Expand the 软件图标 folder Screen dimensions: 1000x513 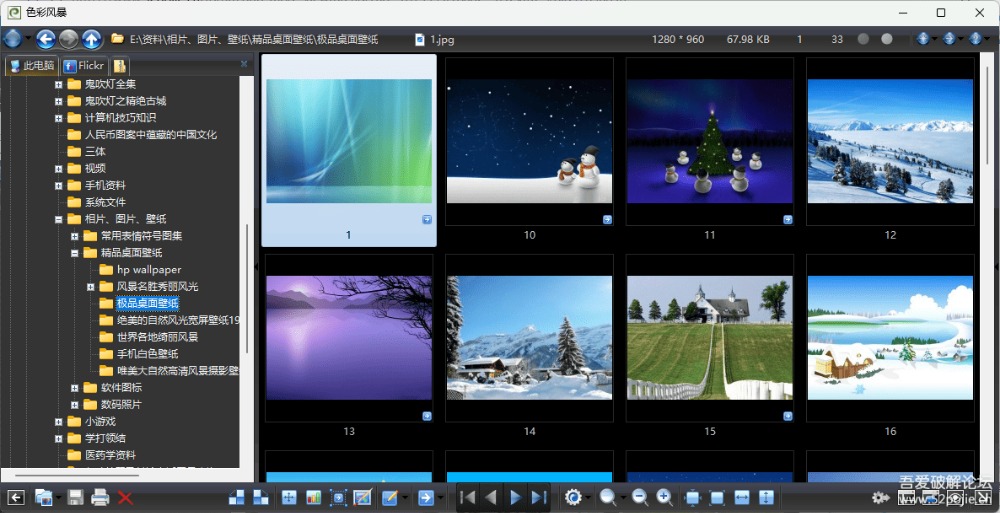[x=75, y=388]
